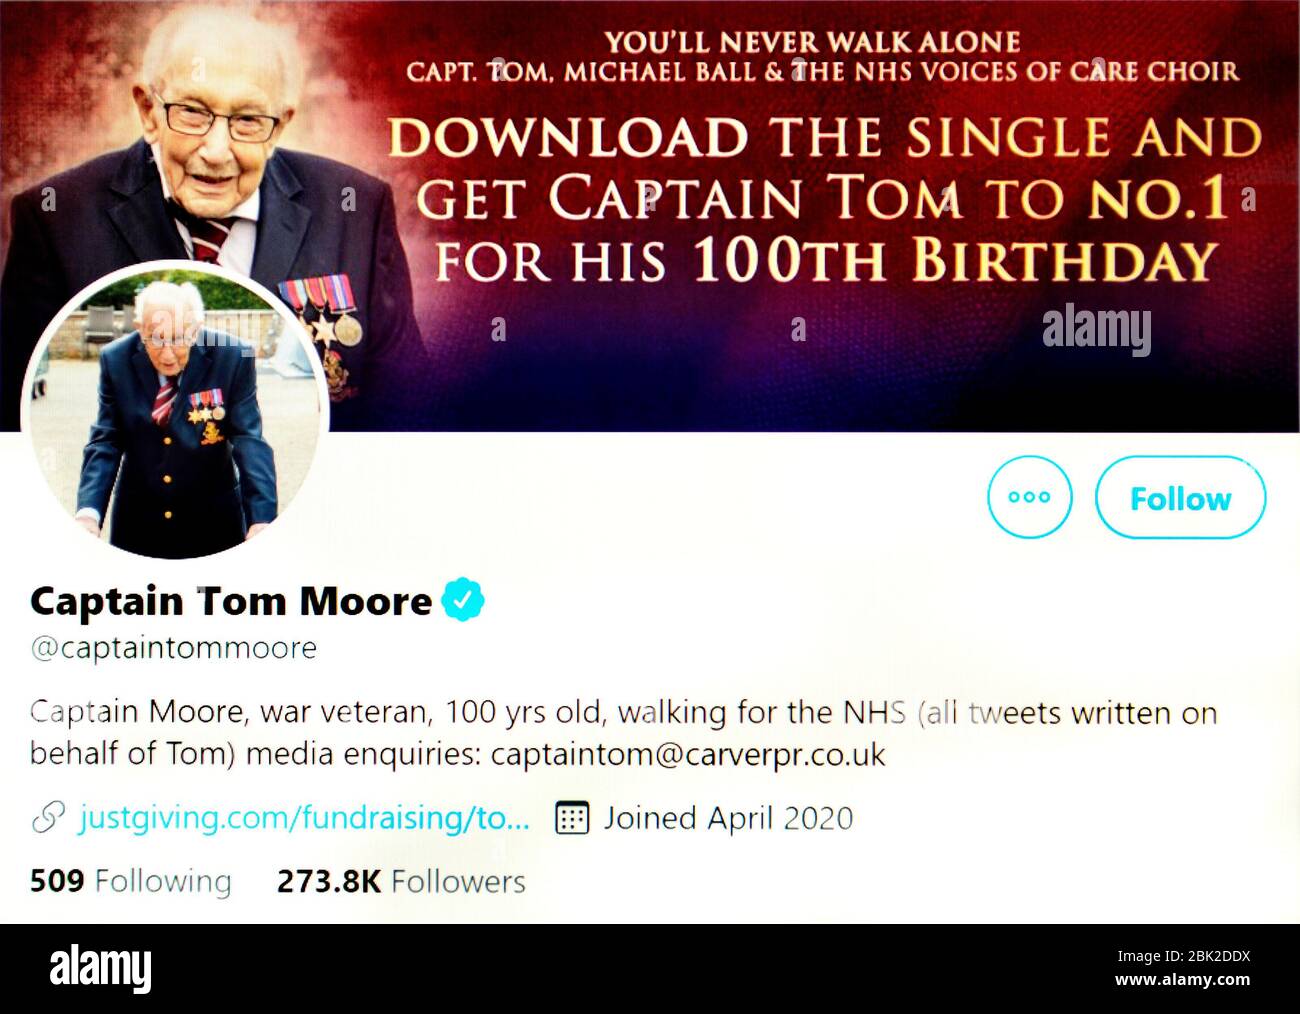Click the captaintom@carverpr.co.uk email in bio
The height and width of the screenshot is (1014, 1300).
point(688,754)
